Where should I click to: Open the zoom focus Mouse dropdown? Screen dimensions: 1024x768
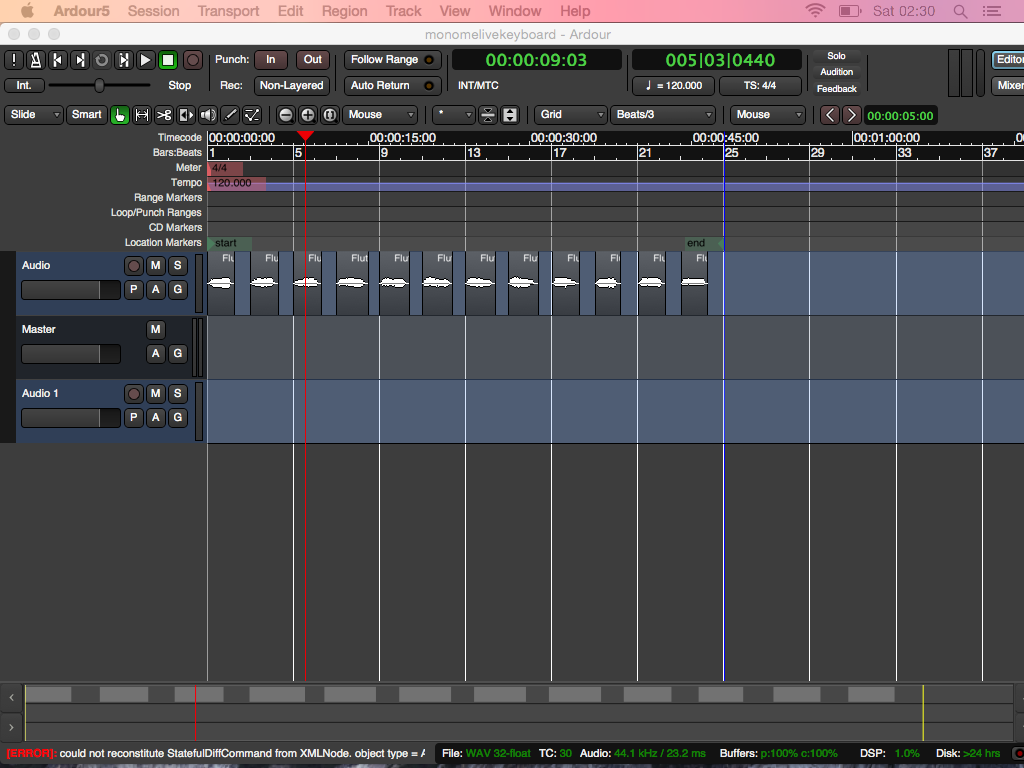click(x=379, y=115)
